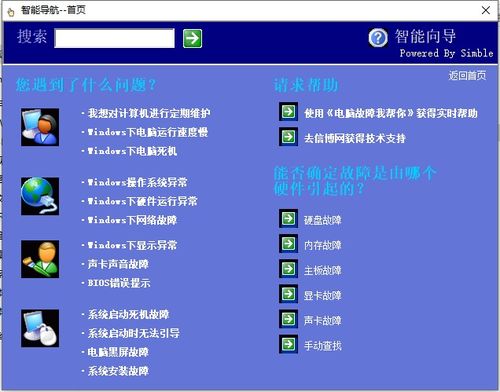Screen dimensions: 500x392
Task: Click arrow icon beside 主板故障
Action: tap(288, 269)
